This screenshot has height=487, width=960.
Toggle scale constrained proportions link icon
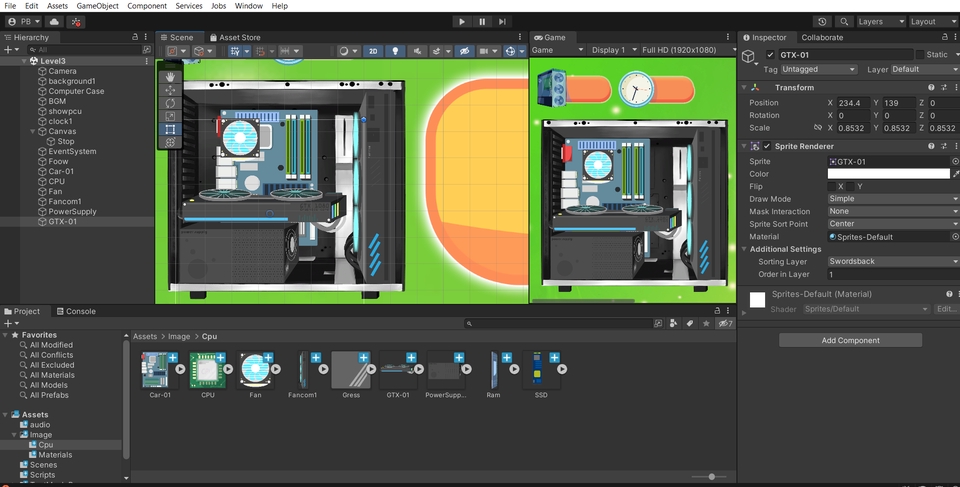tap(817, 128)
